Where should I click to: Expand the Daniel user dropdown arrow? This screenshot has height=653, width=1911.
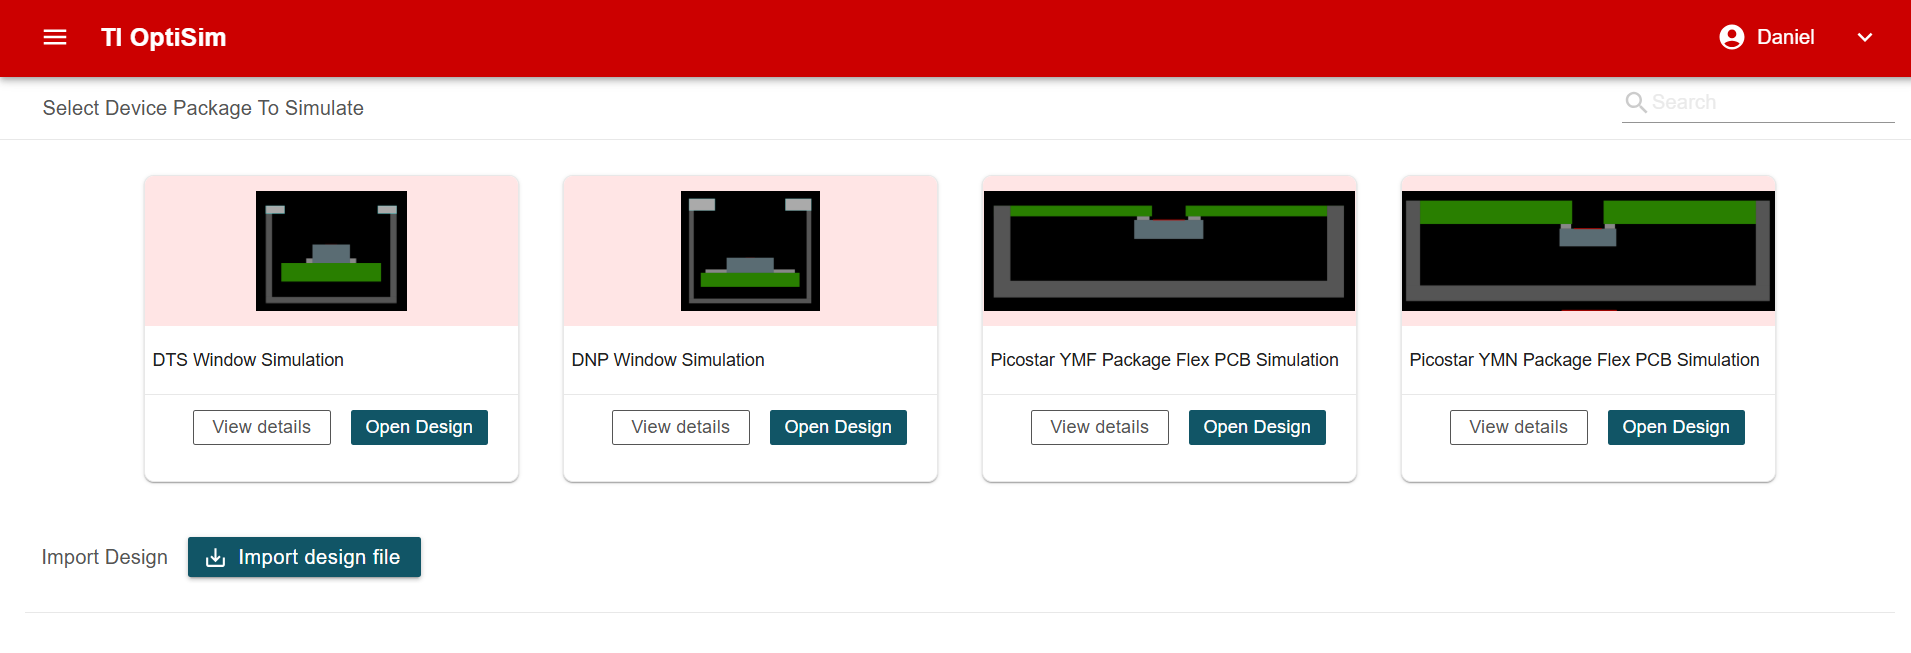point(1864,37)
